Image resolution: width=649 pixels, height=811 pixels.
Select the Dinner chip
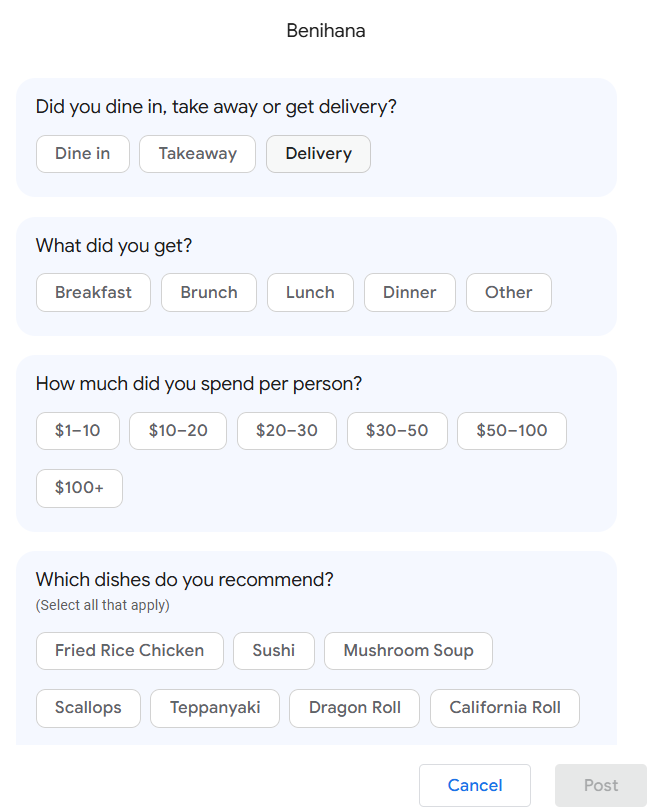point(410,293)
